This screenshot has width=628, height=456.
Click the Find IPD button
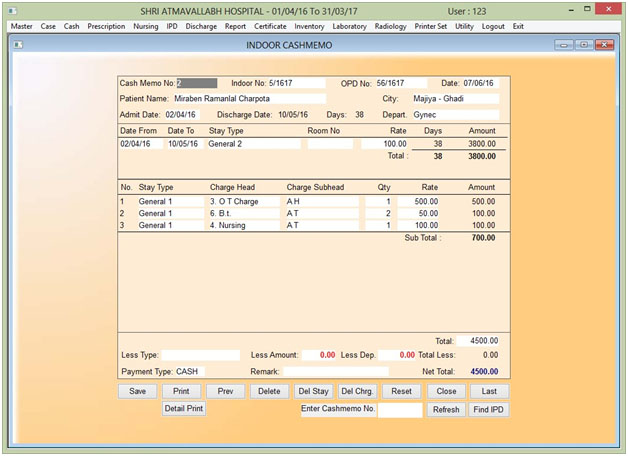point(488,409)
